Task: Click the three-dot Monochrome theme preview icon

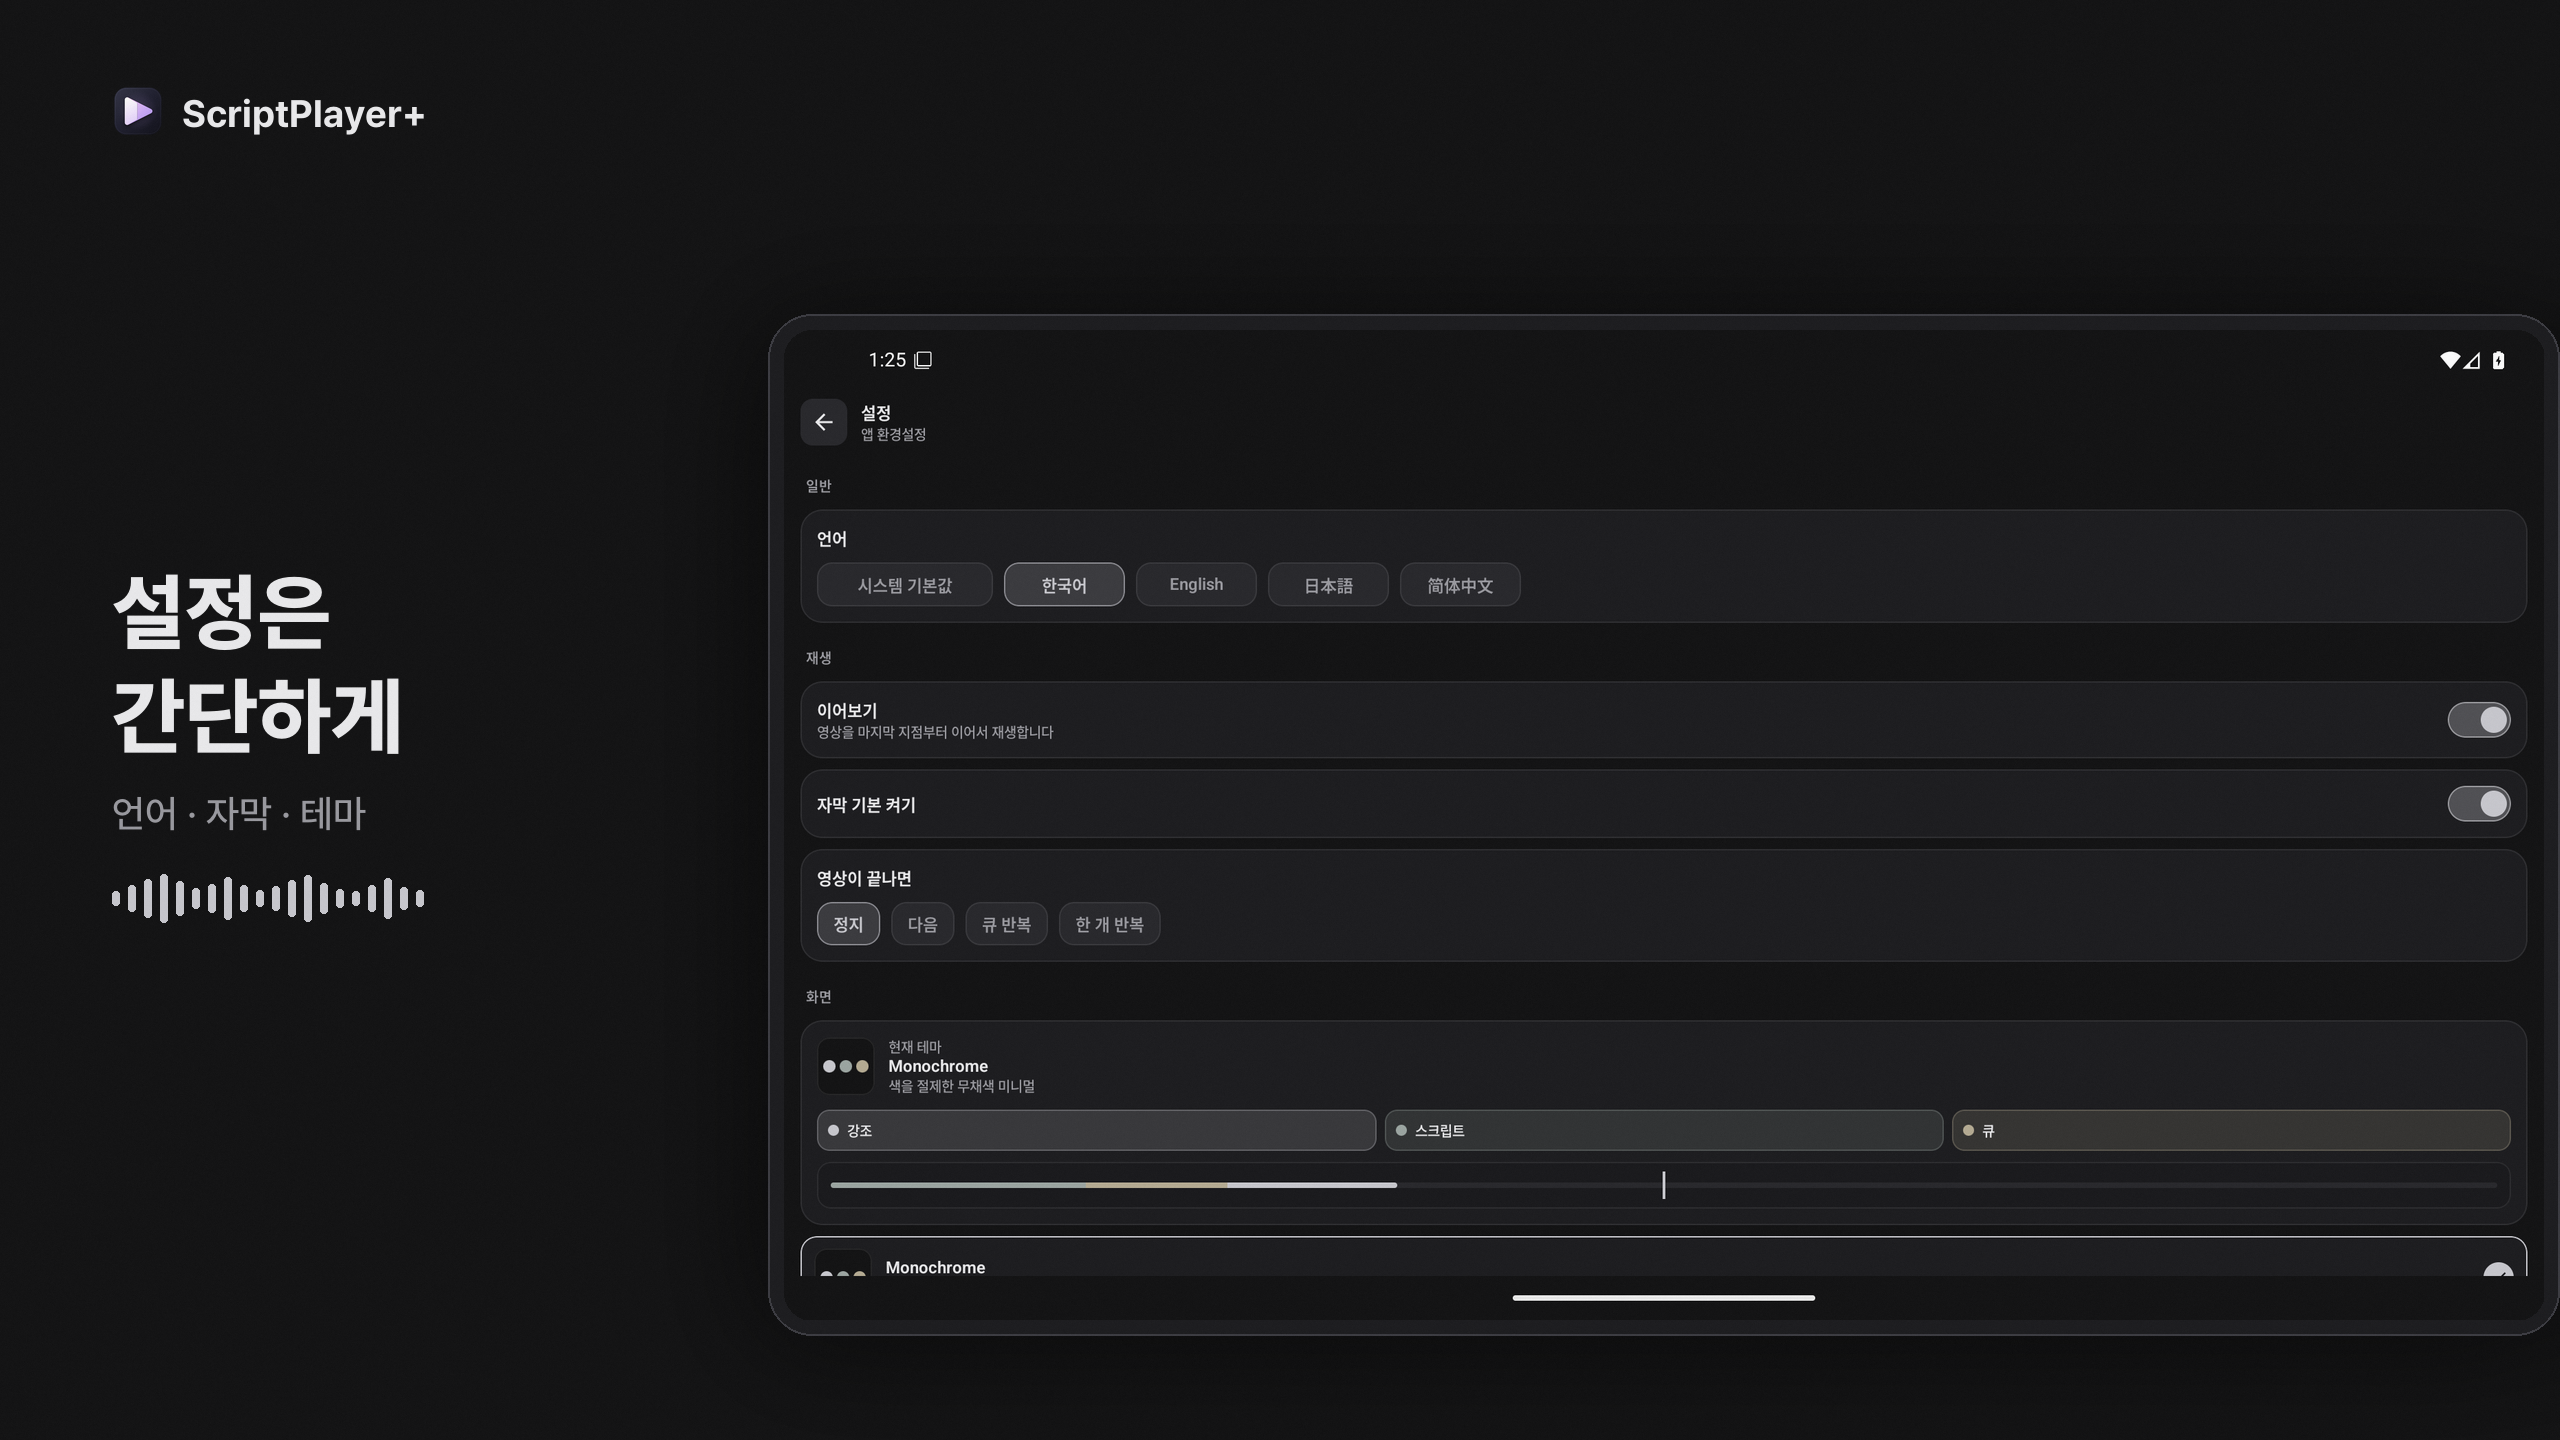Action: [x=845, y=1066]
